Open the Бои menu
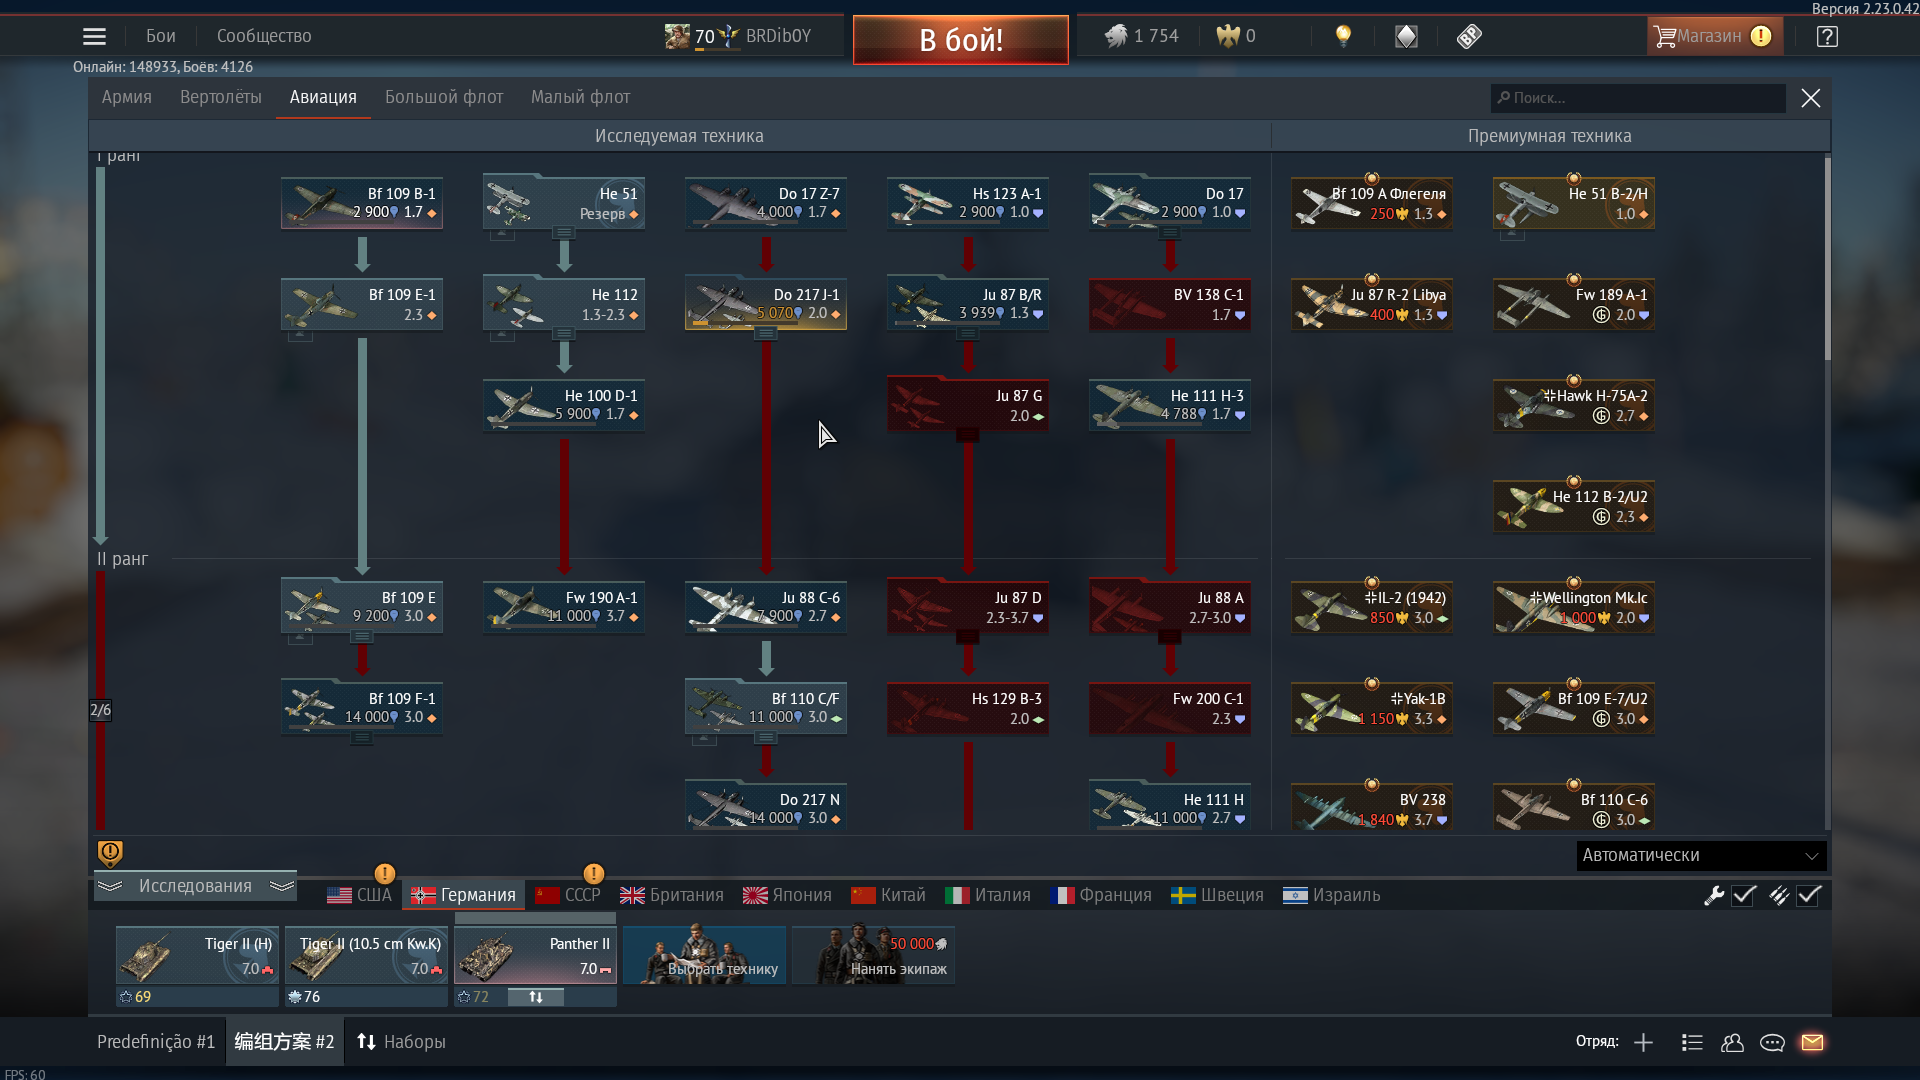Image resolution: width=1920 pixels, height=1080 pixels. click(161, 36)
